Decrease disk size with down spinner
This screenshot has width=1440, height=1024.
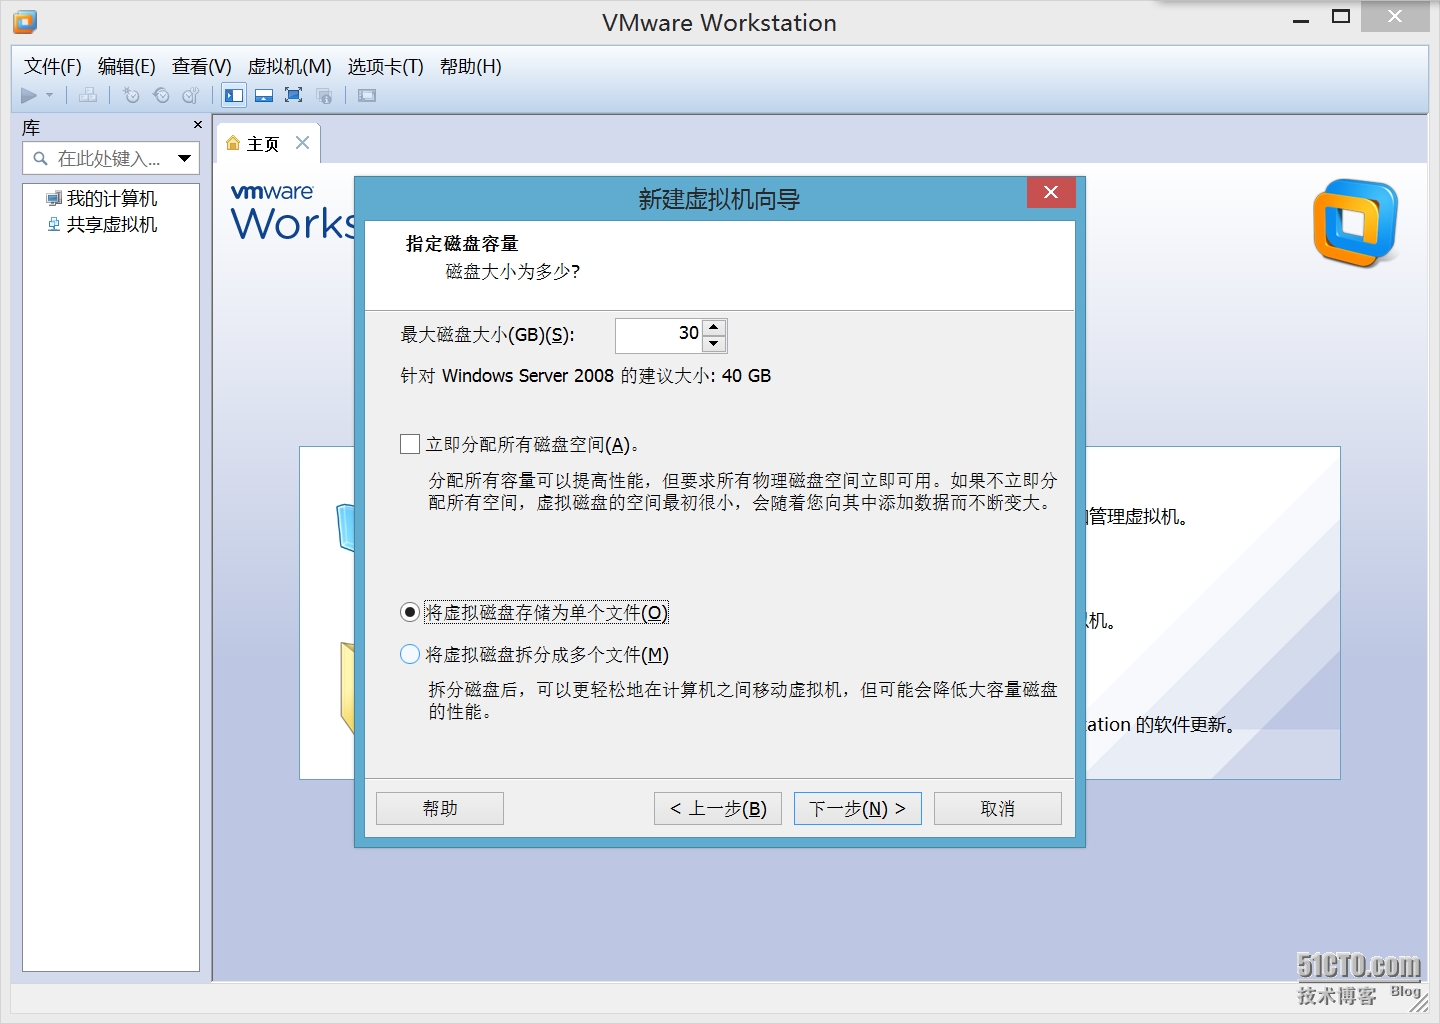pos(714,344)
